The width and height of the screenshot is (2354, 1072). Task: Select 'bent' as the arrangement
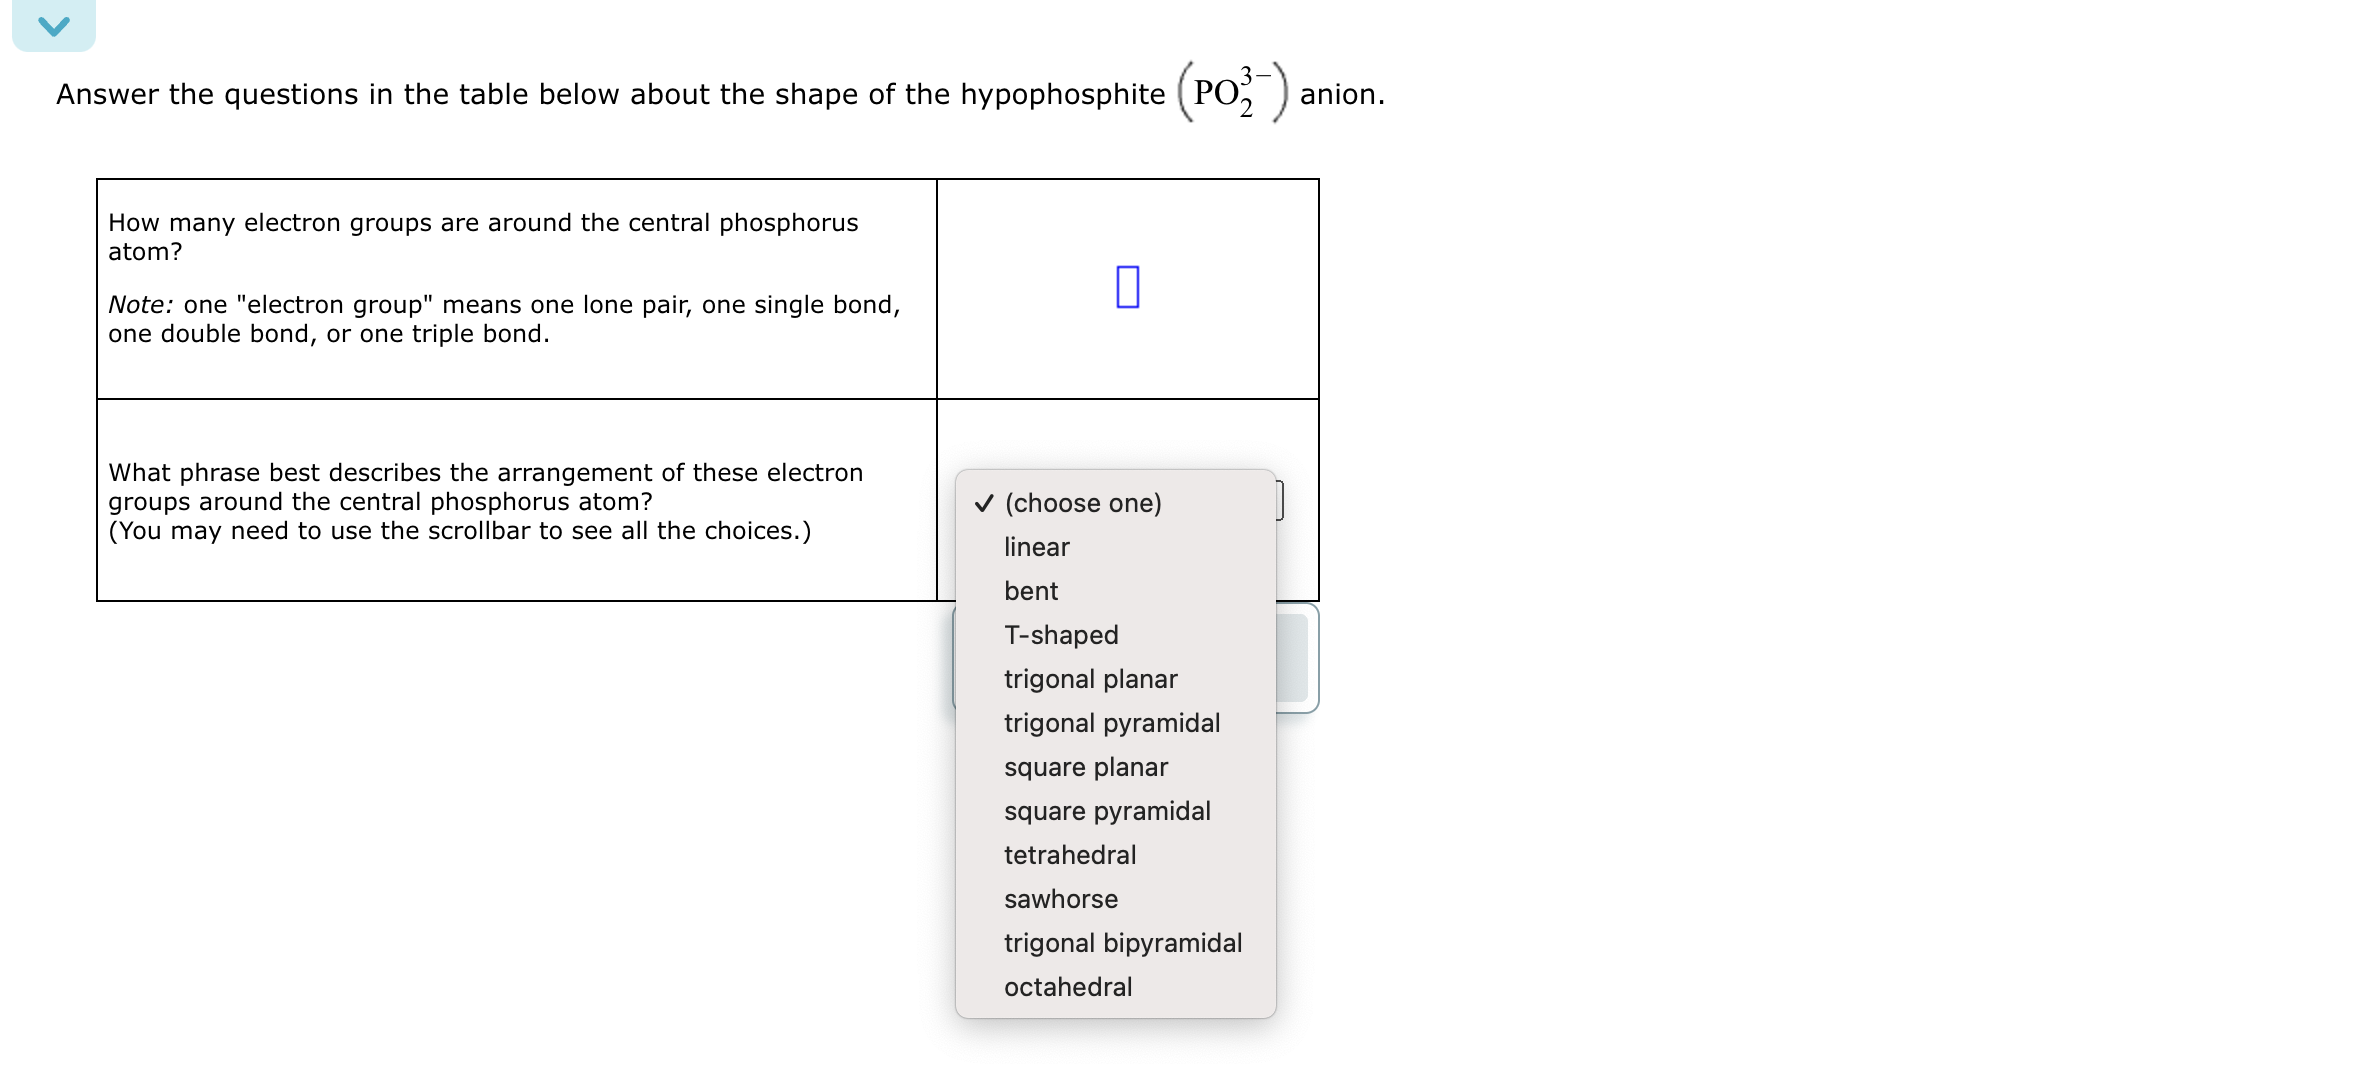coord(1030,591)
